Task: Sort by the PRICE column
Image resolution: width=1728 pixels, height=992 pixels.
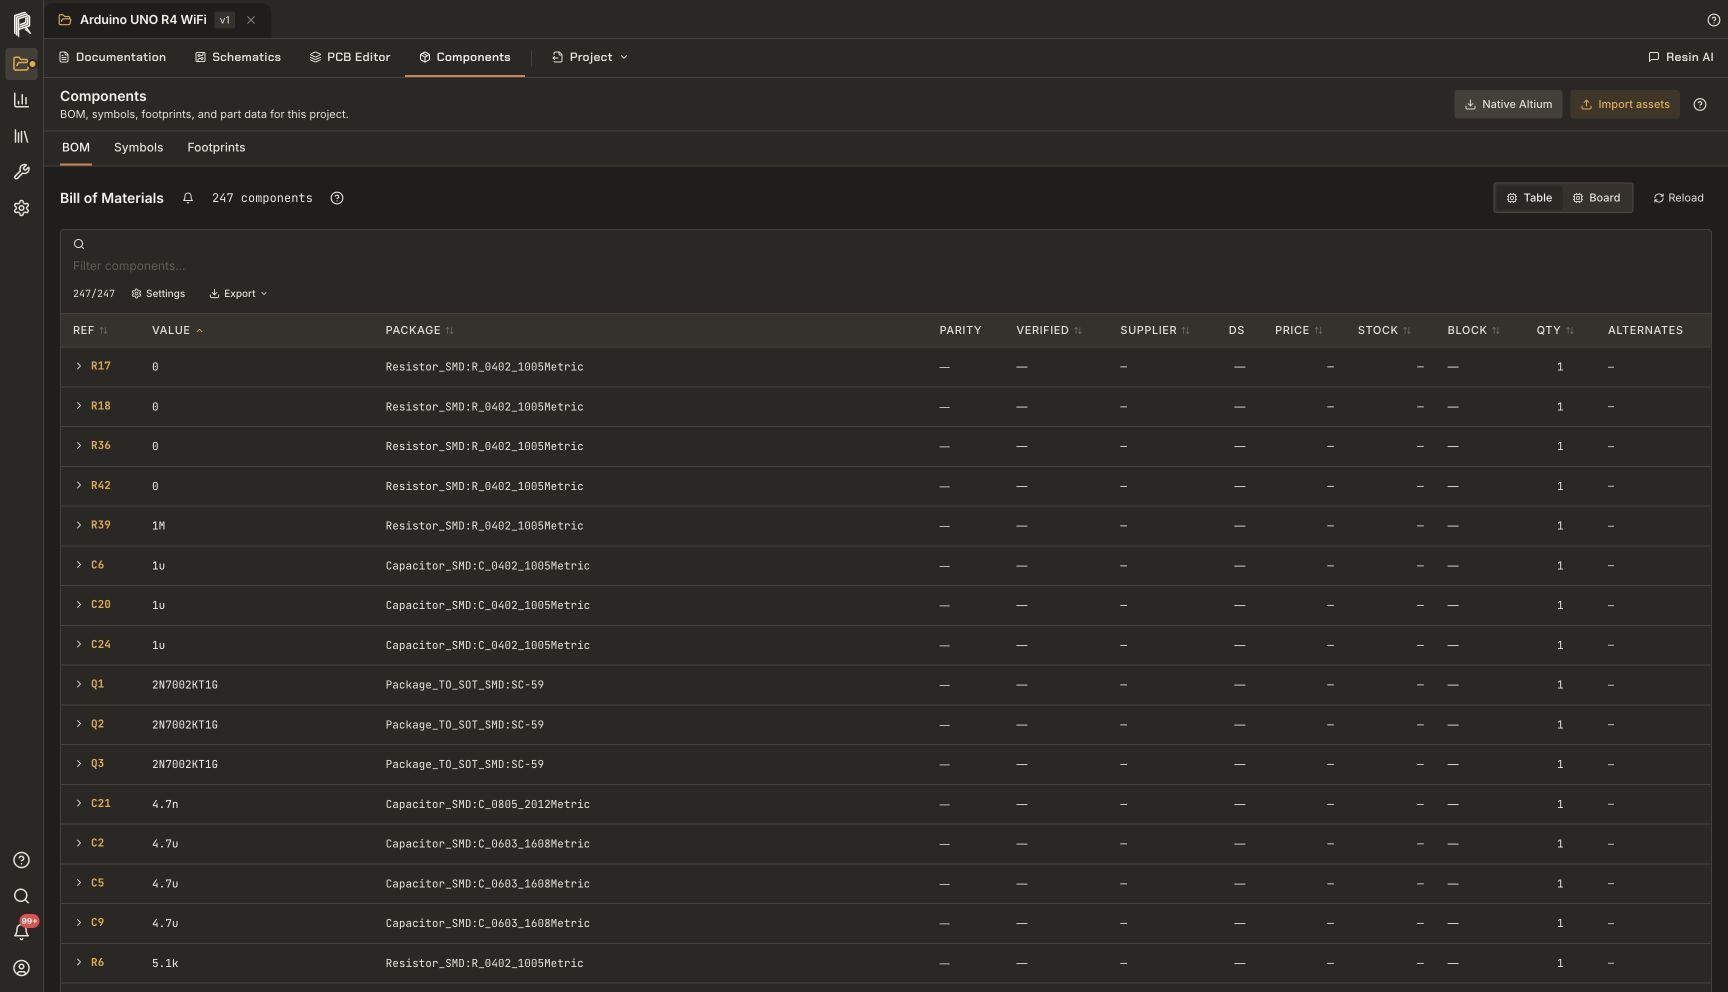Action: pos(1298,330)
